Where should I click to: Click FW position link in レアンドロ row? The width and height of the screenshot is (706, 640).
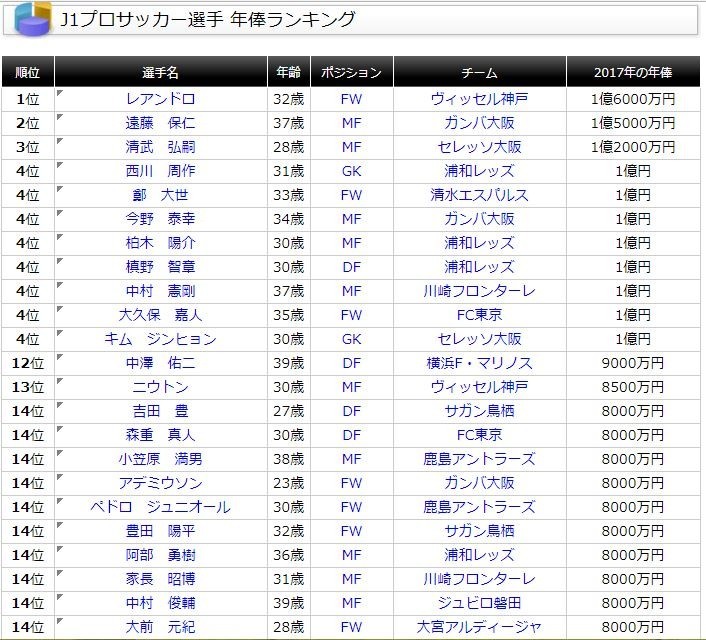(x=351, y=99)
